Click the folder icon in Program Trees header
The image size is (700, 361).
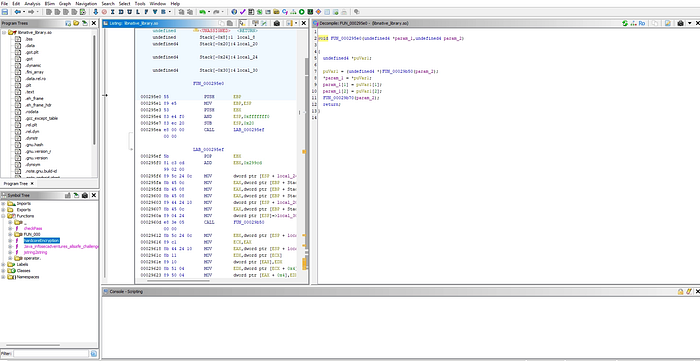[76, 23]
